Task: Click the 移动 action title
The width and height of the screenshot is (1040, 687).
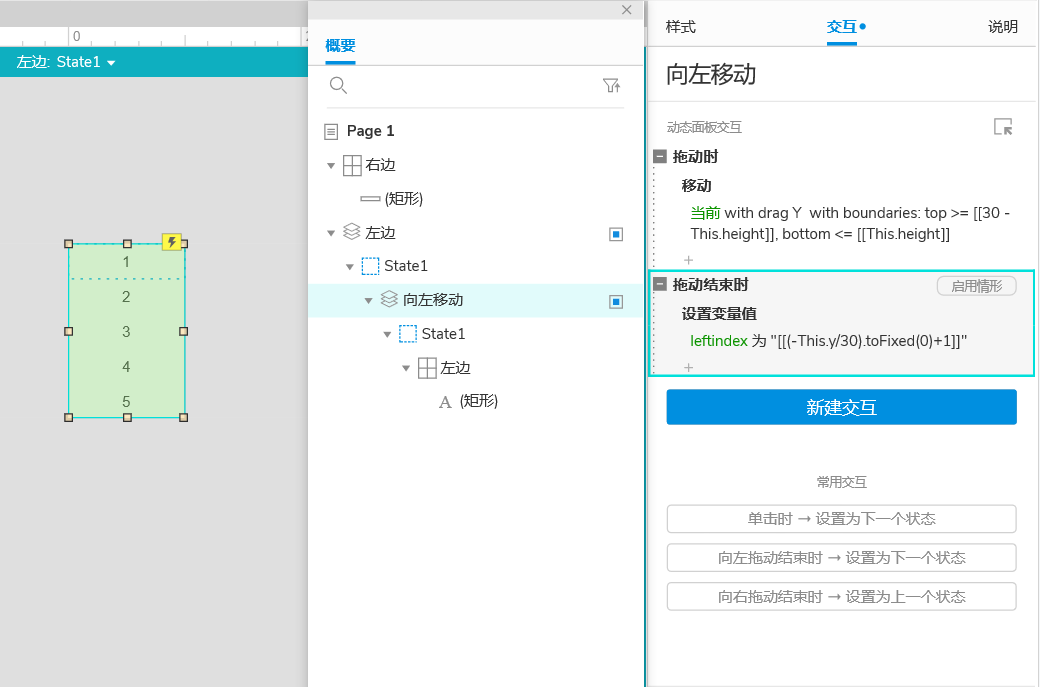Action: point(696,186)
